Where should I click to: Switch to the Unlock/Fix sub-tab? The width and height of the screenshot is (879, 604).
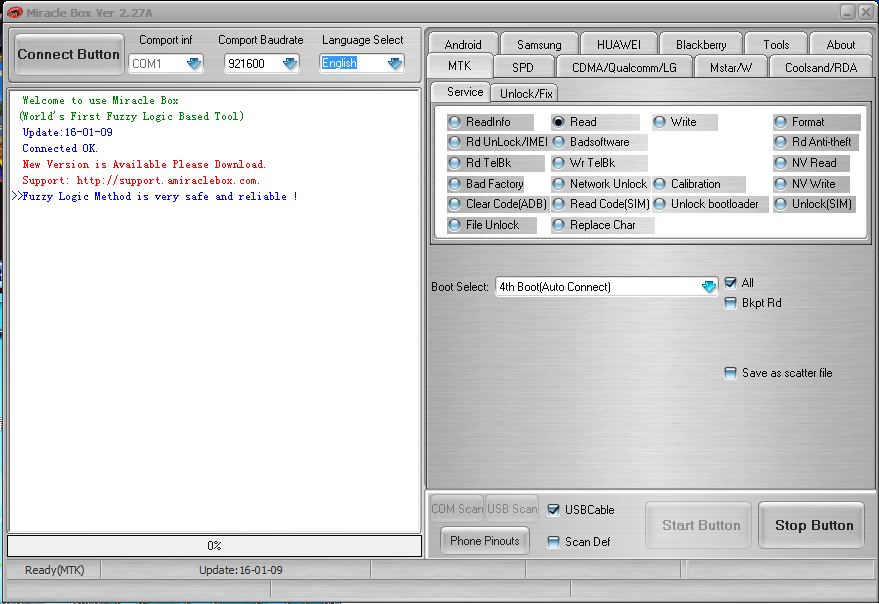click(526, 93)
